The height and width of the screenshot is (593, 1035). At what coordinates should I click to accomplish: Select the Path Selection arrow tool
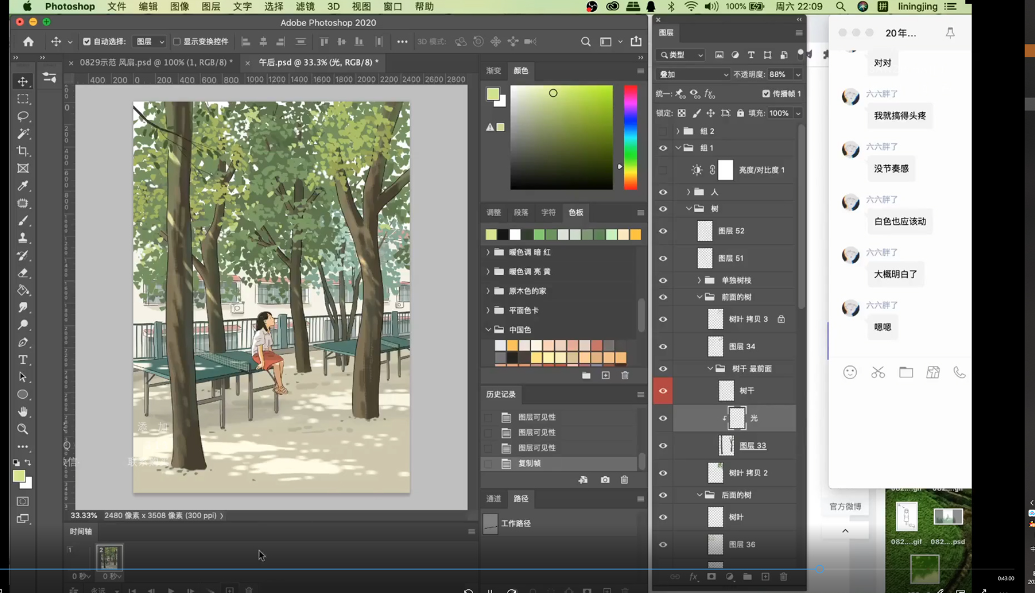point(23,377)
